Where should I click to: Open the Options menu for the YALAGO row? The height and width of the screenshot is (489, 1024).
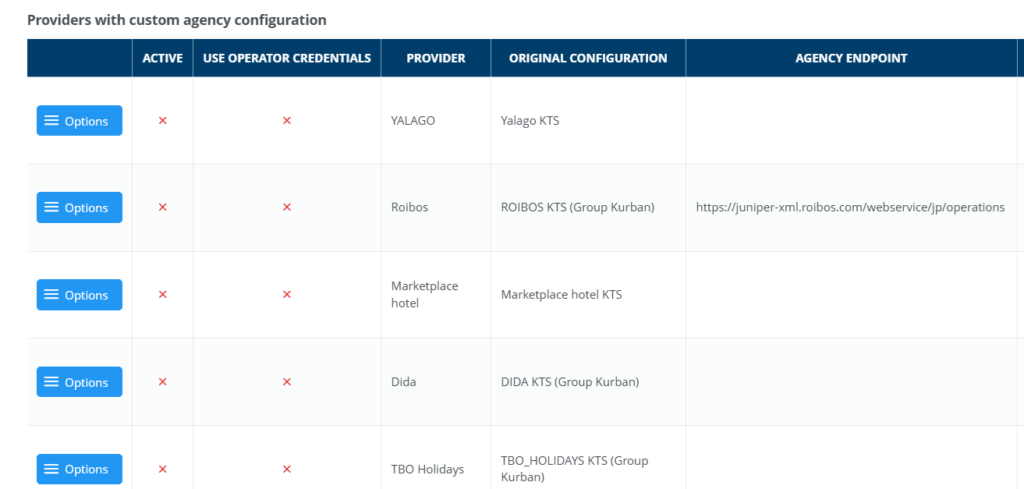click(x=79, y=120)
